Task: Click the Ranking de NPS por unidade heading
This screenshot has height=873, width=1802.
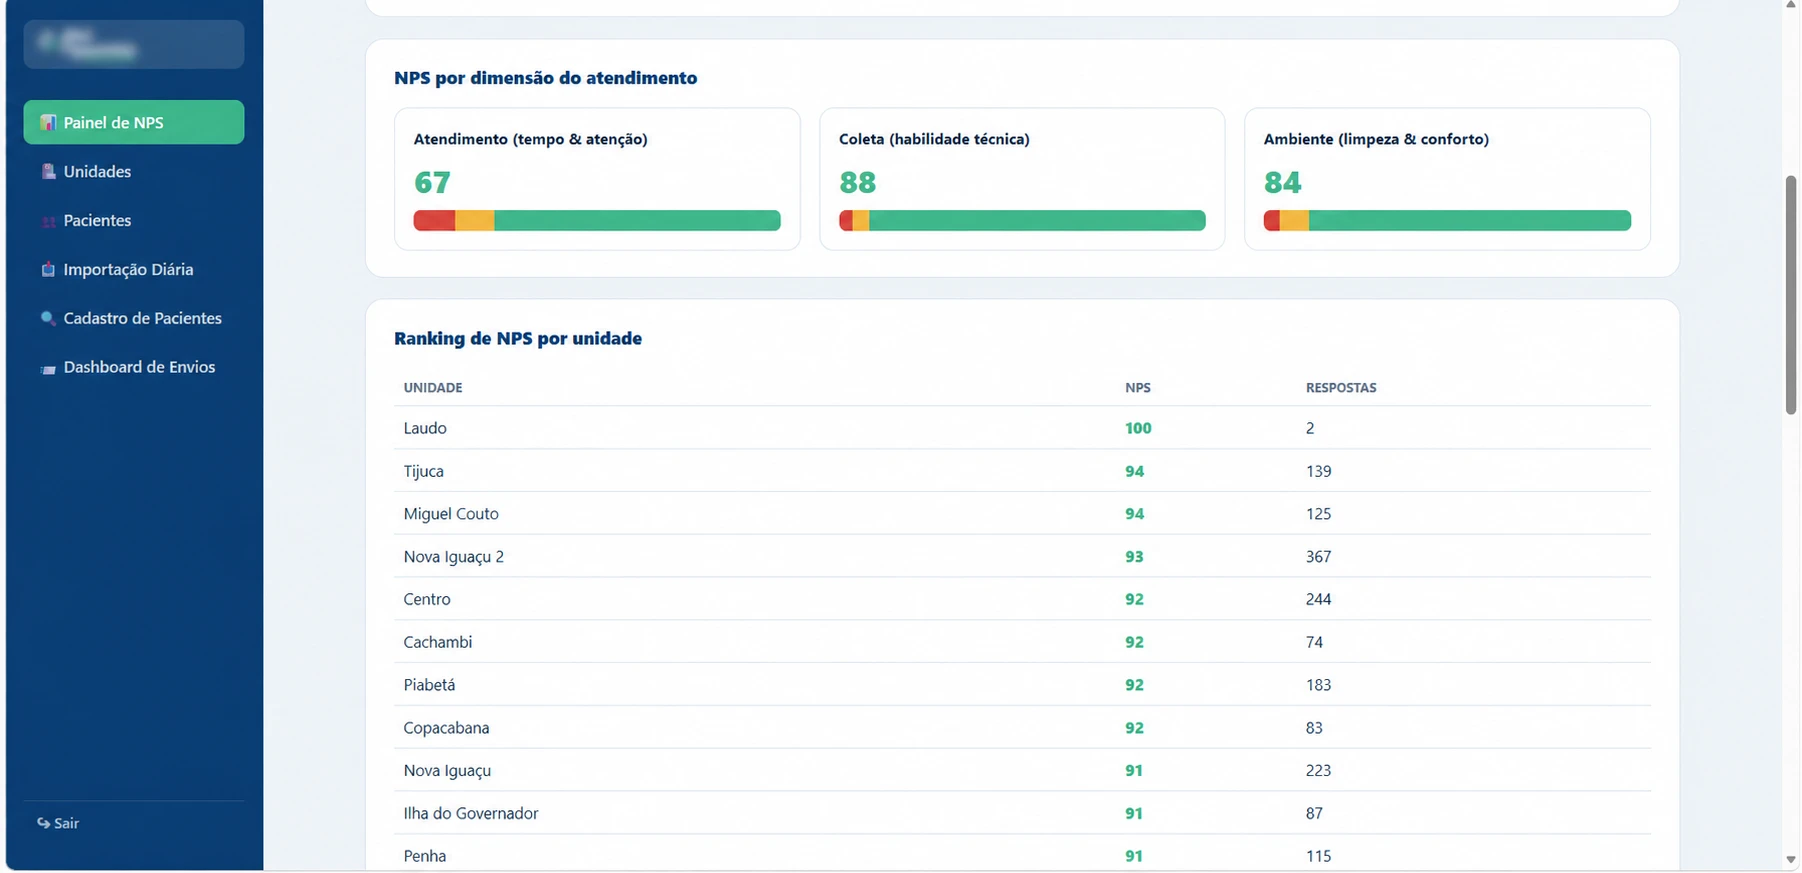Action: [518, 339]
